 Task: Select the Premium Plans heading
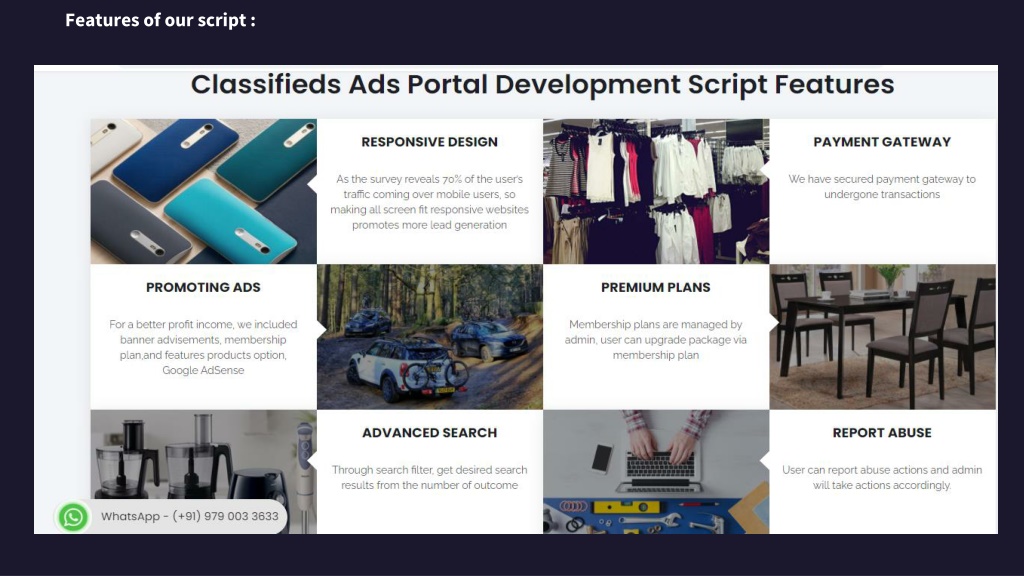(x=656, y=287)
